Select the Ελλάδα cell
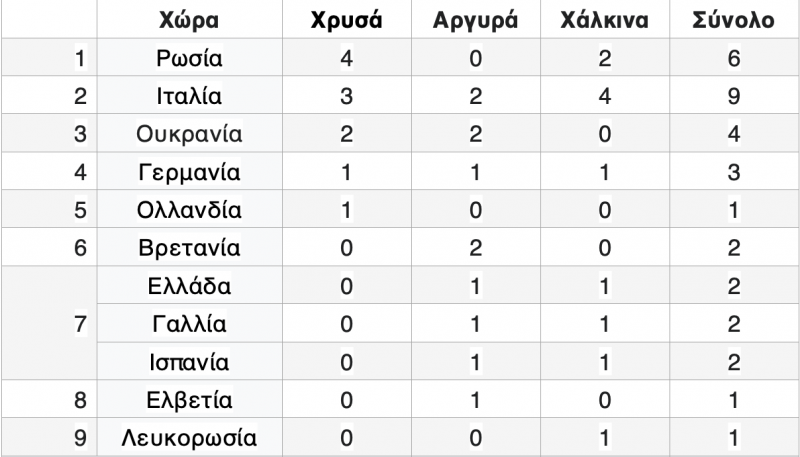 (x=189, y=287)
